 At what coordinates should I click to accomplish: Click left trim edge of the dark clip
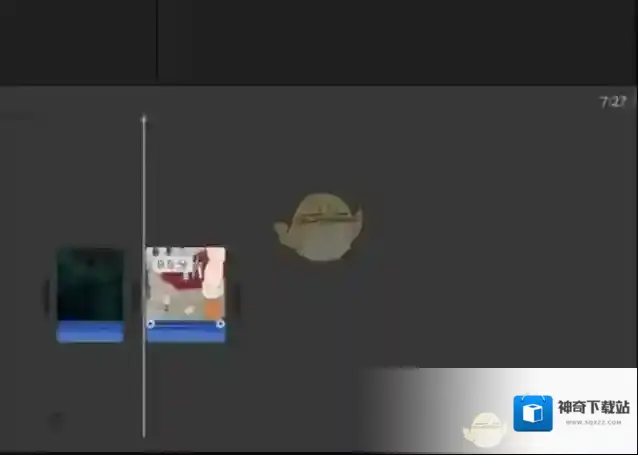click(46, 296)
